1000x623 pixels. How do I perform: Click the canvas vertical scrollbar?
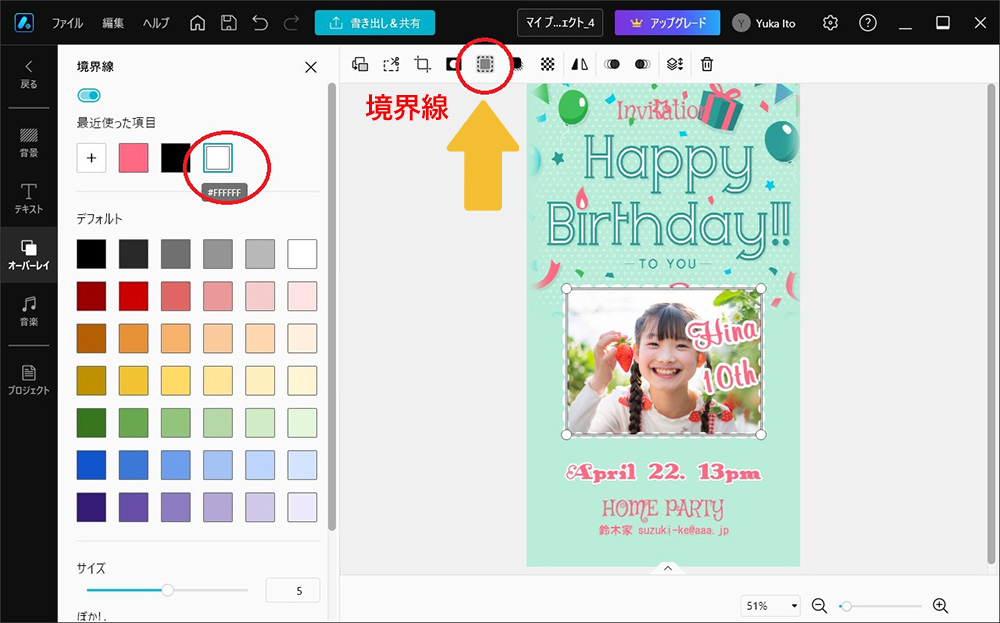point(991,324)
